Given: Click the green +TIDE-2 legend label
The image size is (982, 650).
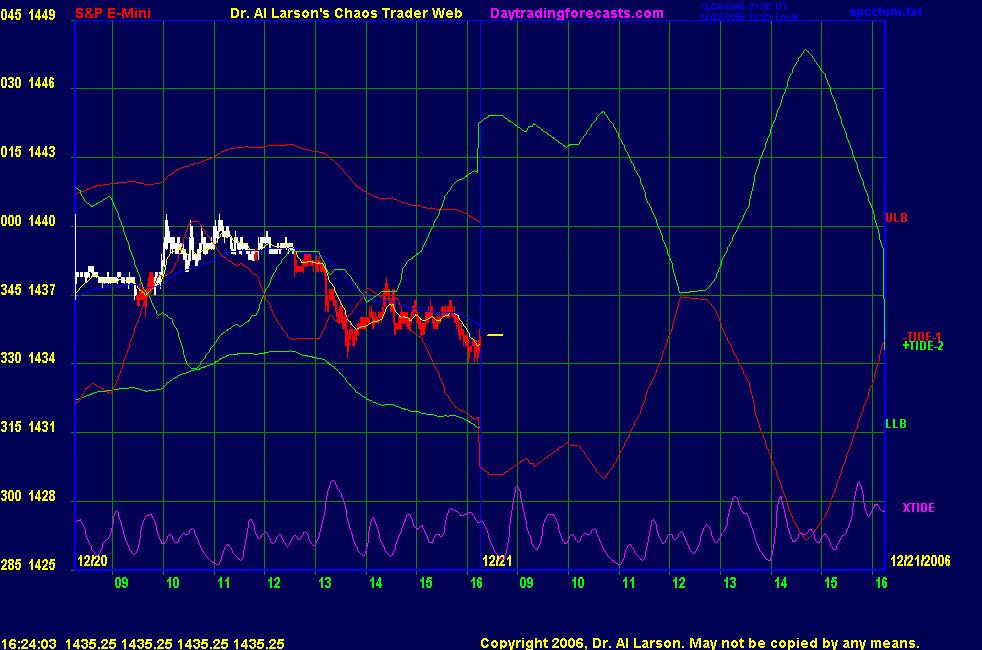Looking at the screenshot, I should pos(922,346).
